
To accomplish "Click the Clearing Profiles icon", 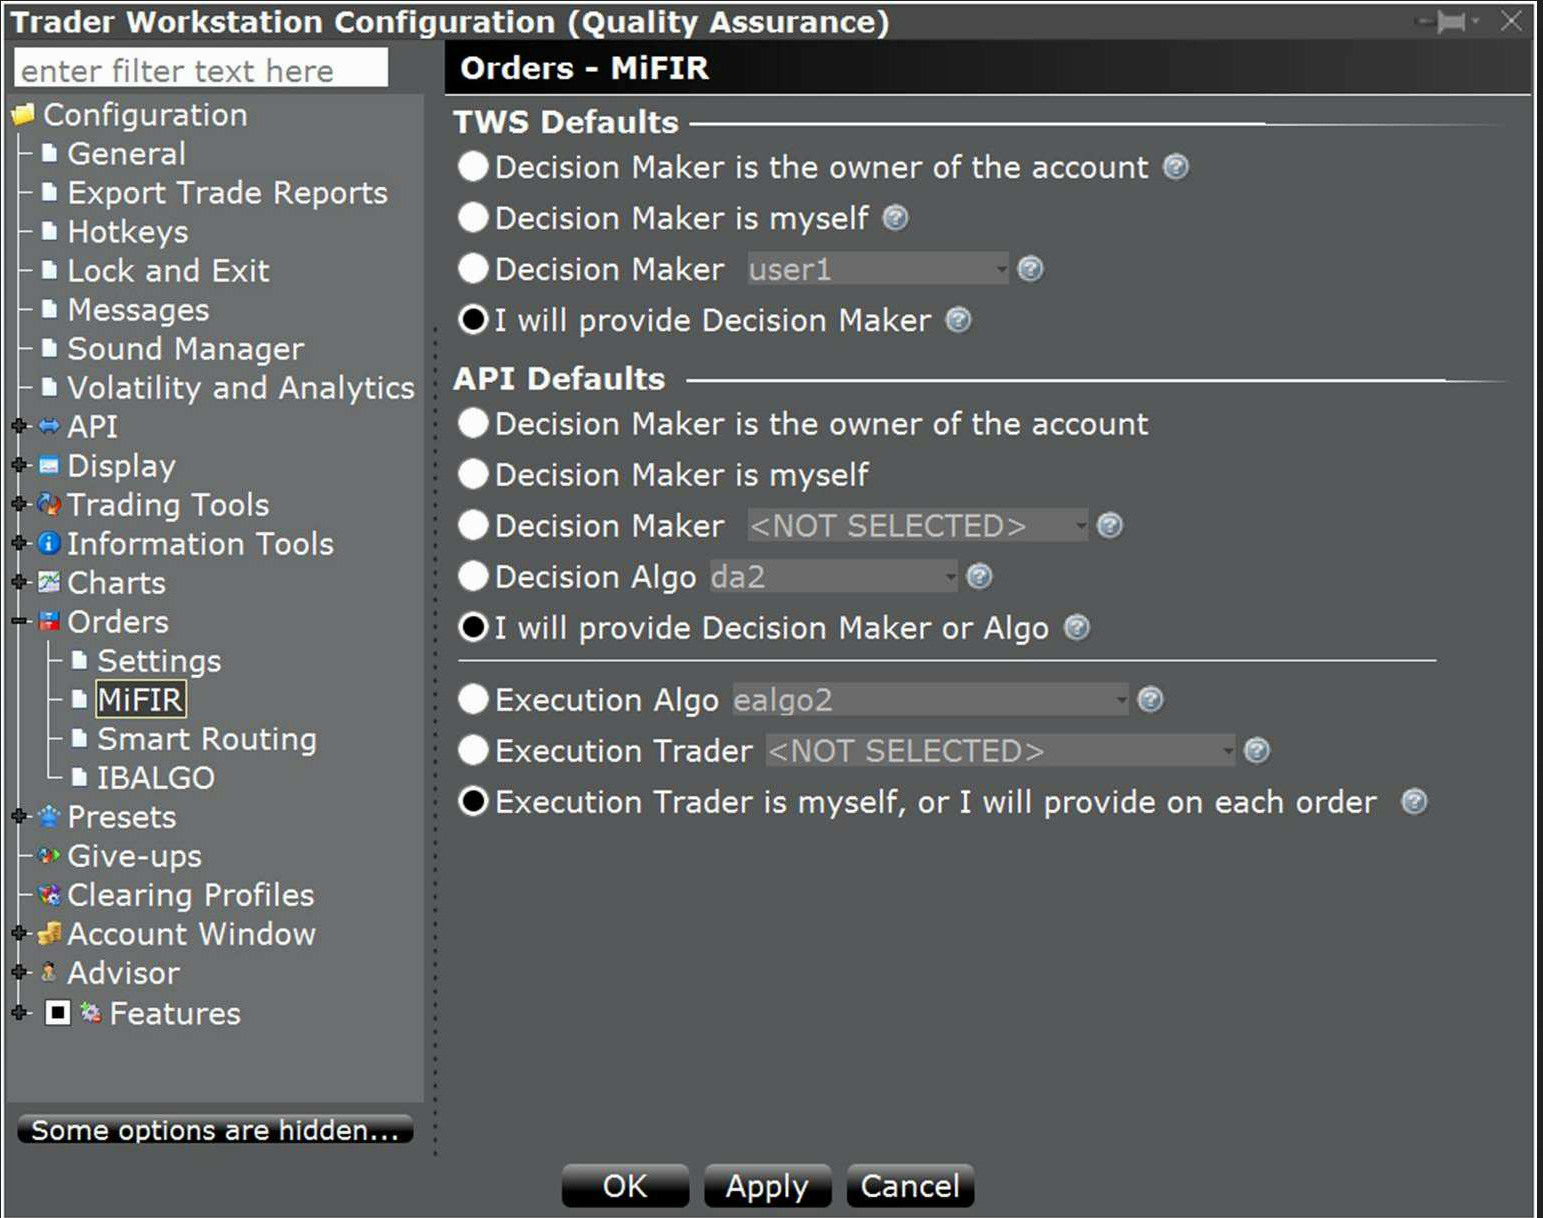I will click(x=49, y=895).
